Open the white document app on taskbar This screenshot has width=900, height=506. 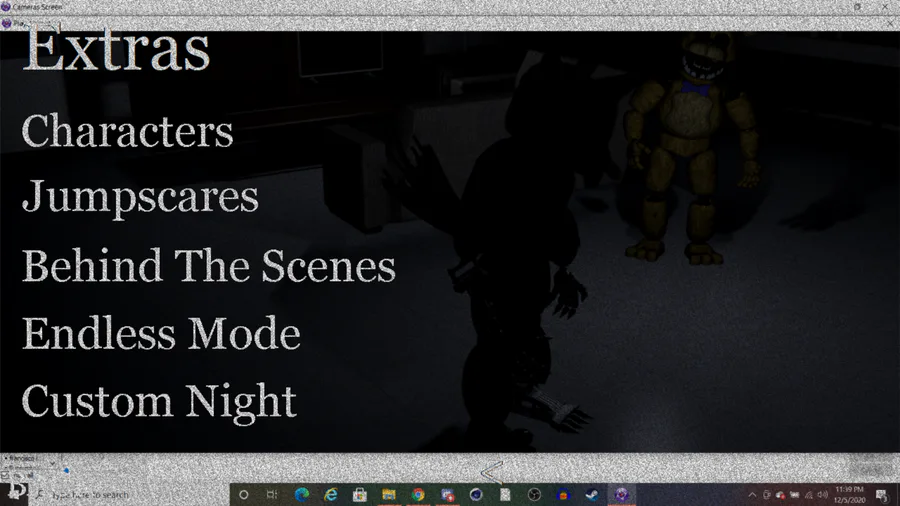(x=505, y=495)
